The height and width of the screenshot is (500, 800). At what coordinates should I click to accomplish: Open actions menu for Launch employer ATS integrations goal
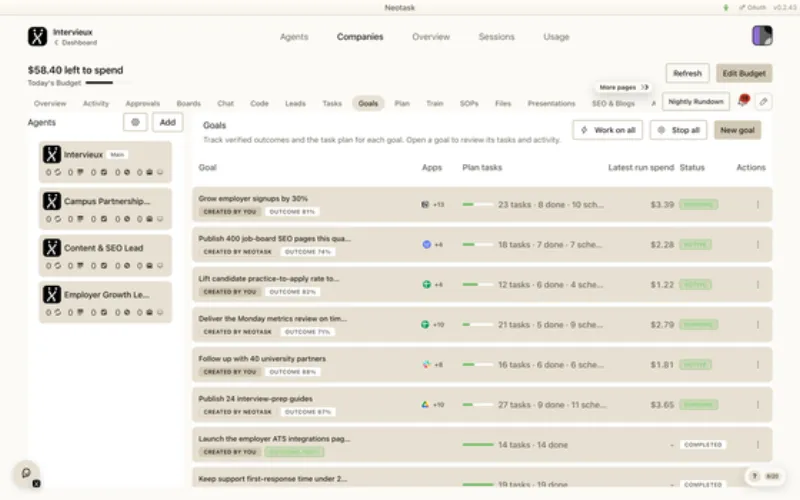[x=758, y=445]
